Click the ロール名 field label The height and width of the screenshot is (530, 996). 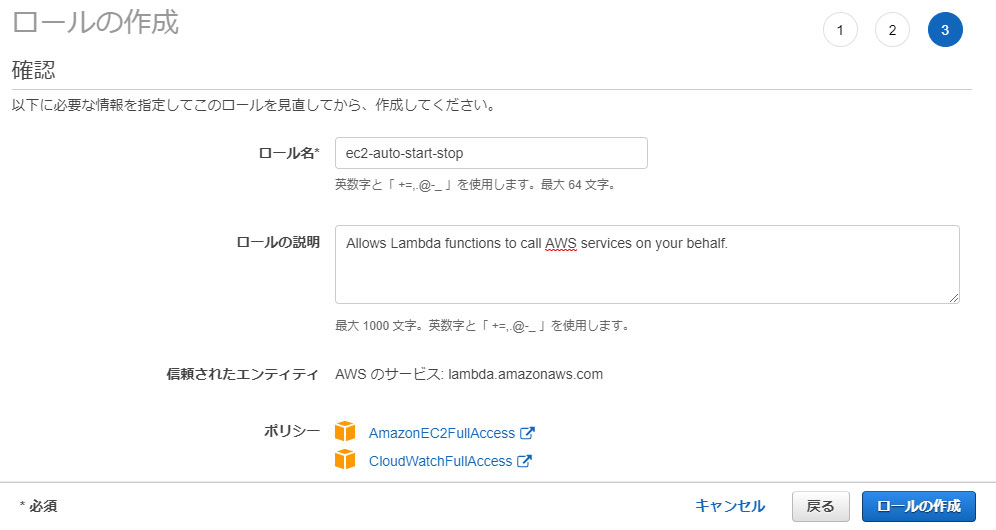288,153
